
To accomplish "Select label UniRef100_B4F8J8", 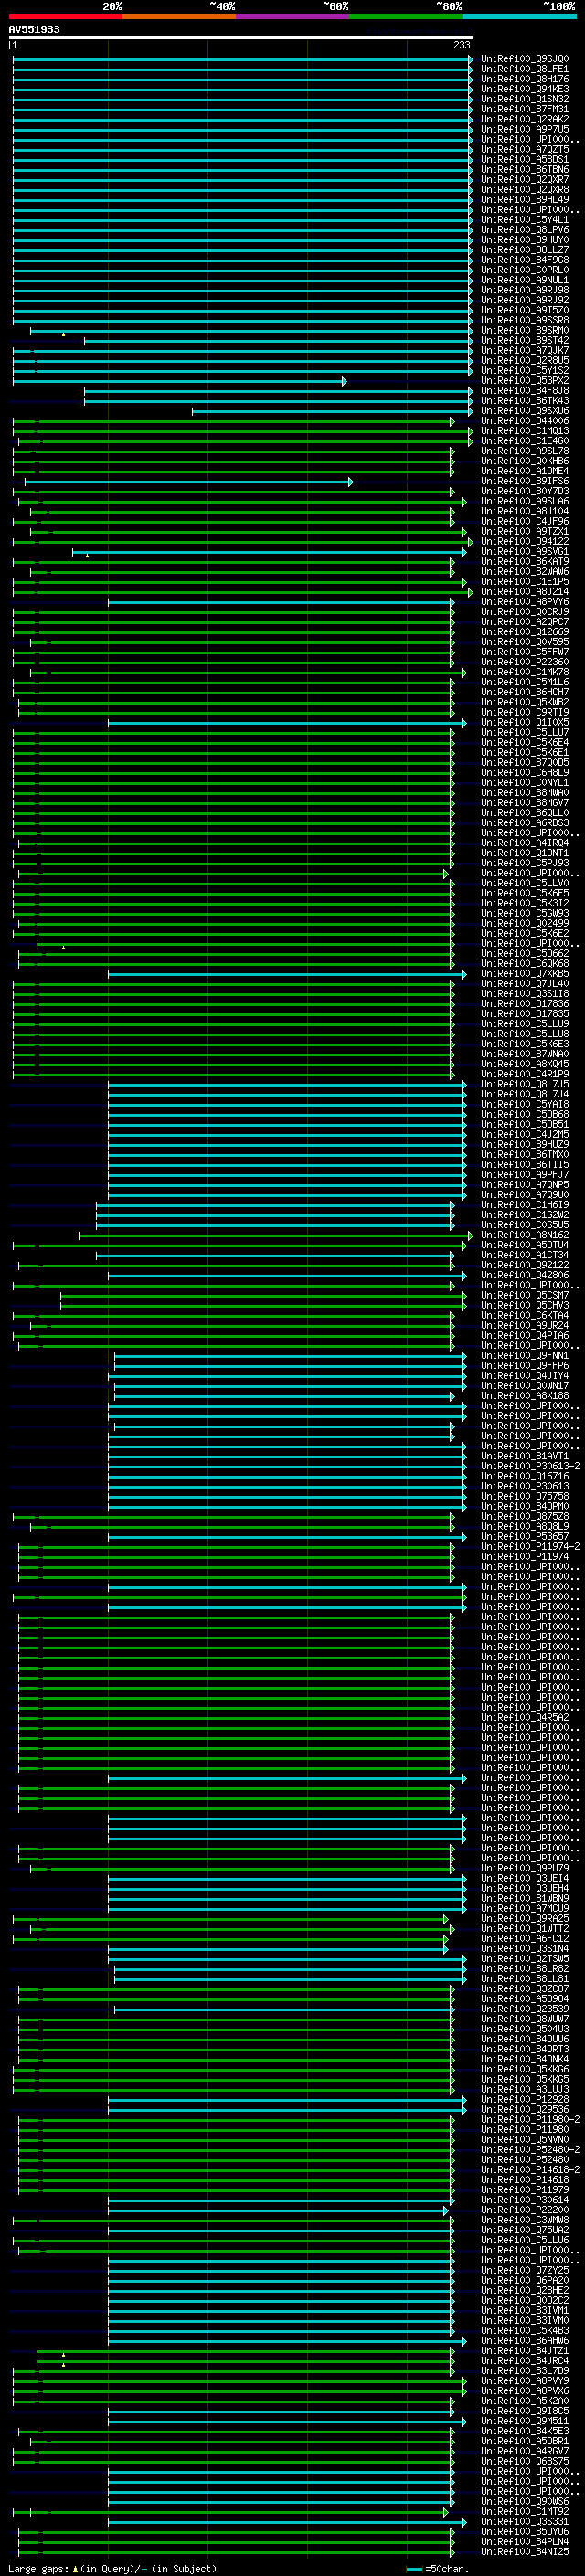I will click(525, 391).
